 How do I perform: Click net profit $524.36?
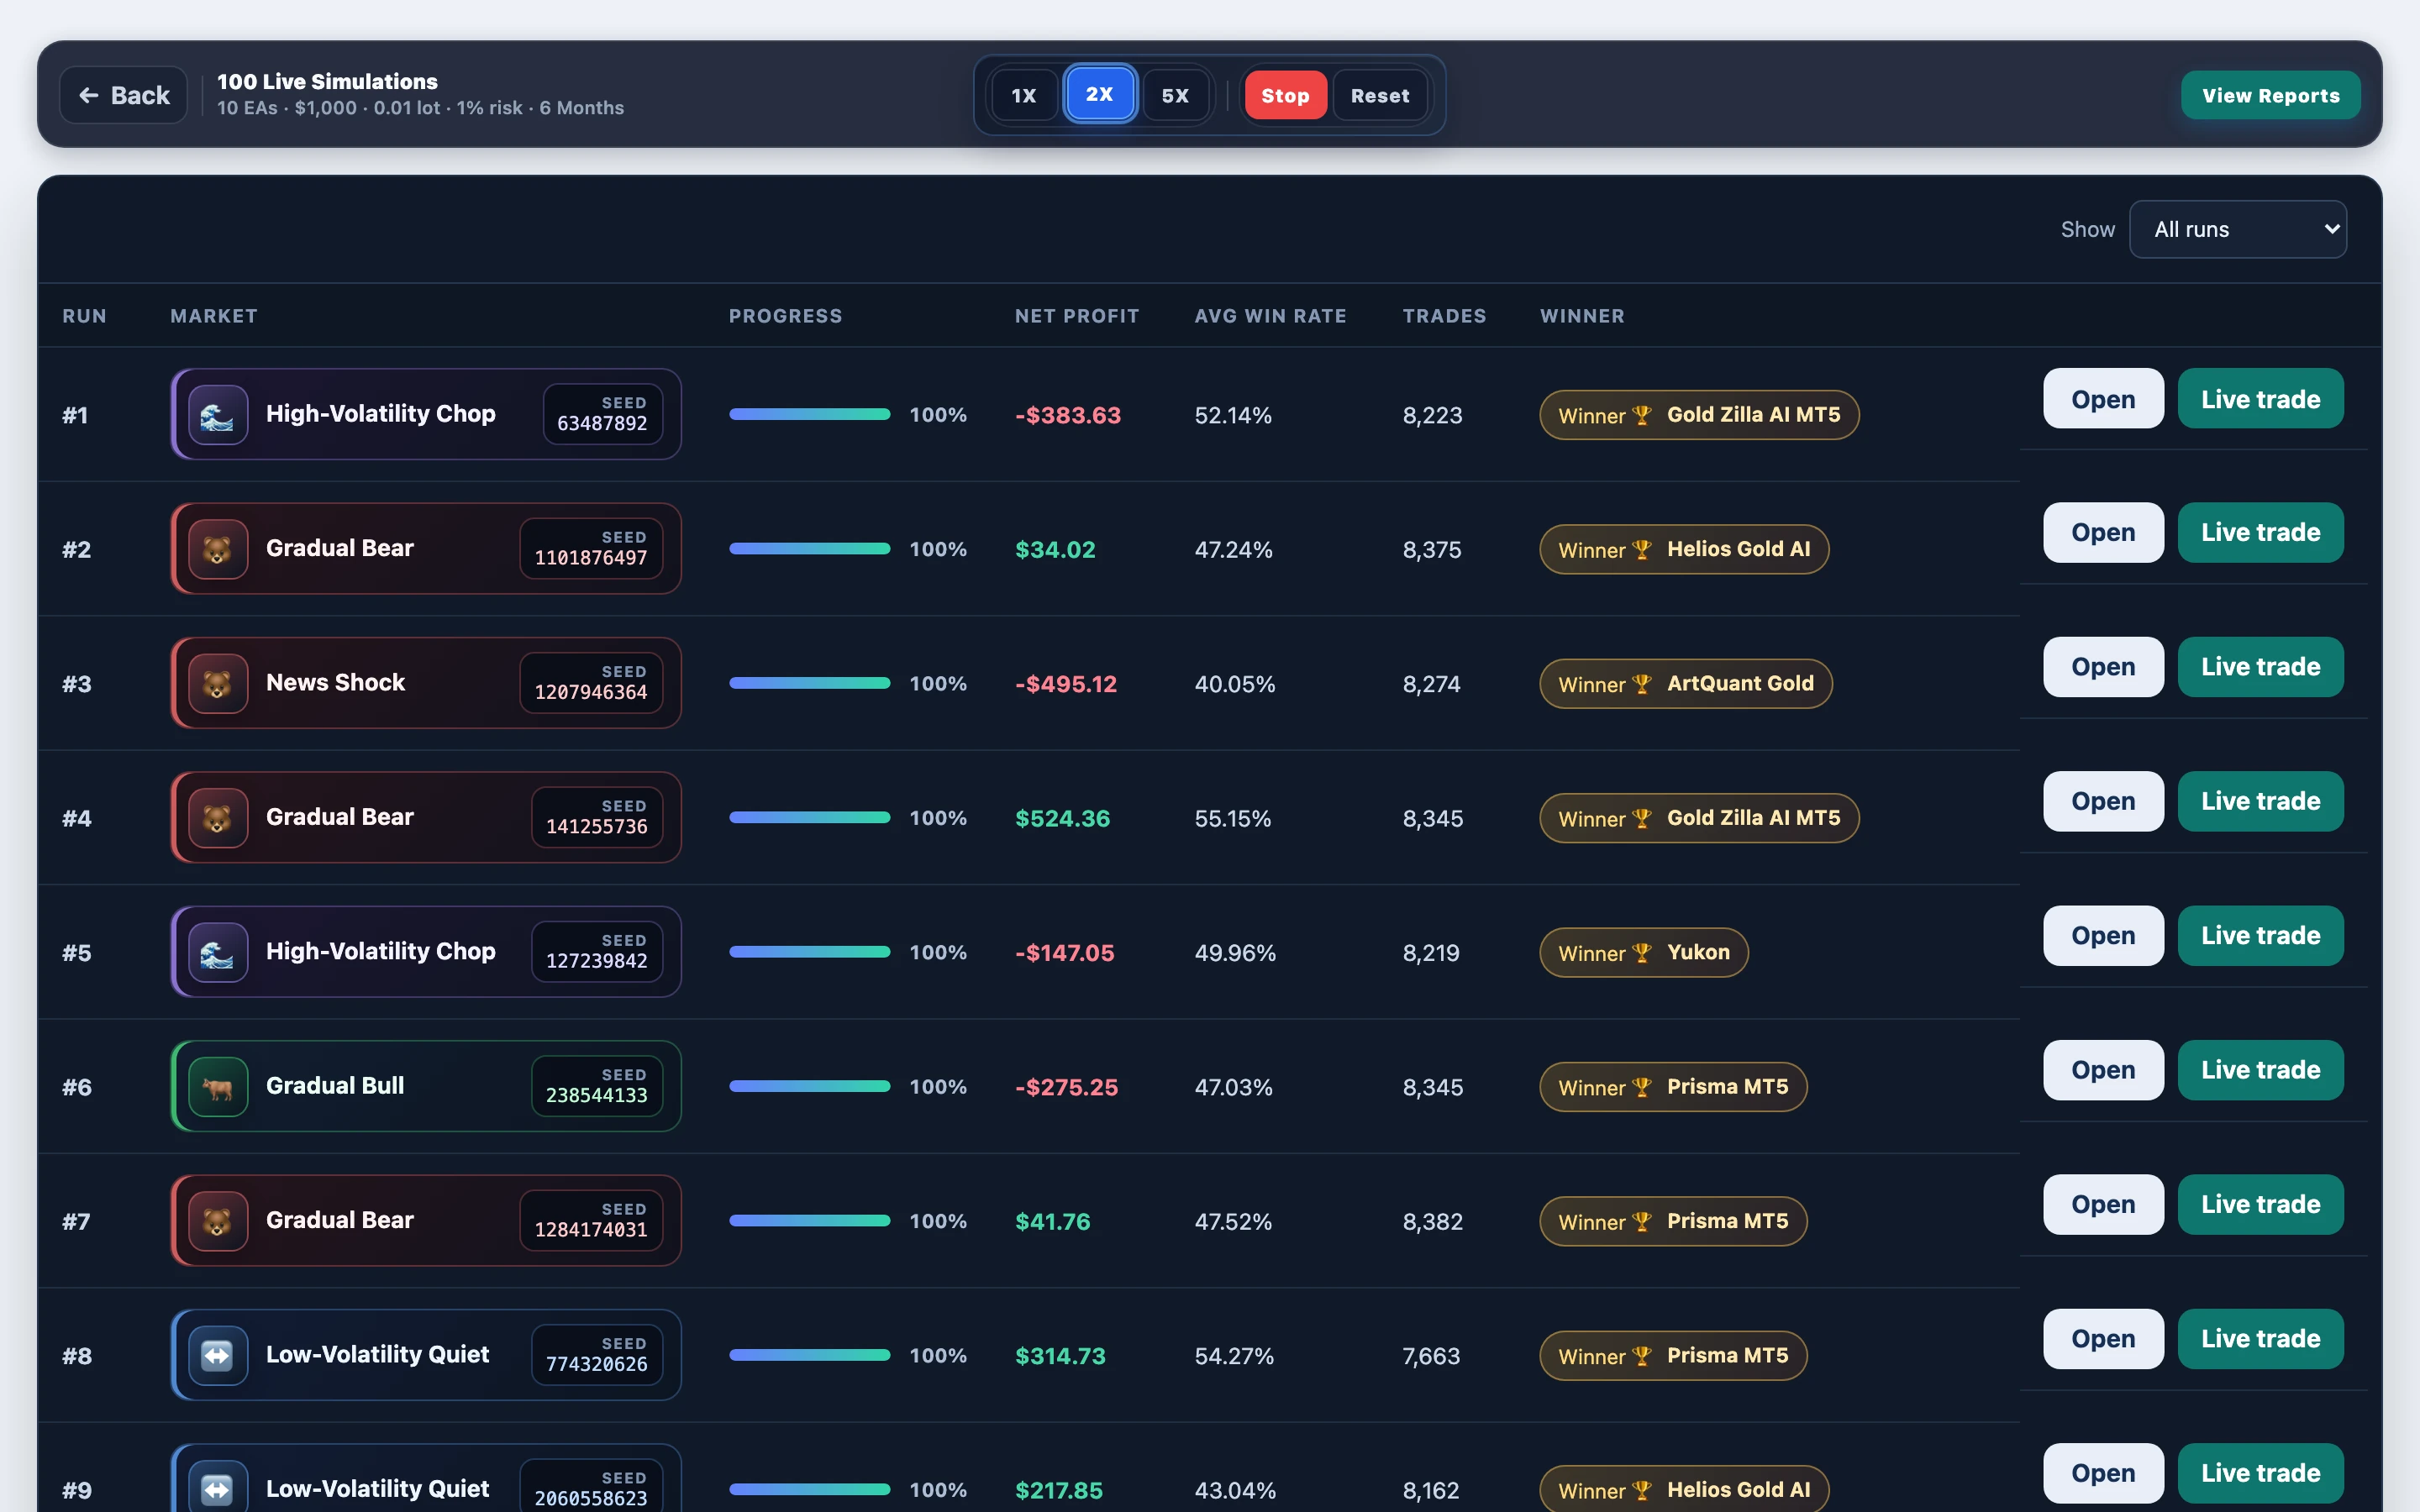tap(1062, 818)
